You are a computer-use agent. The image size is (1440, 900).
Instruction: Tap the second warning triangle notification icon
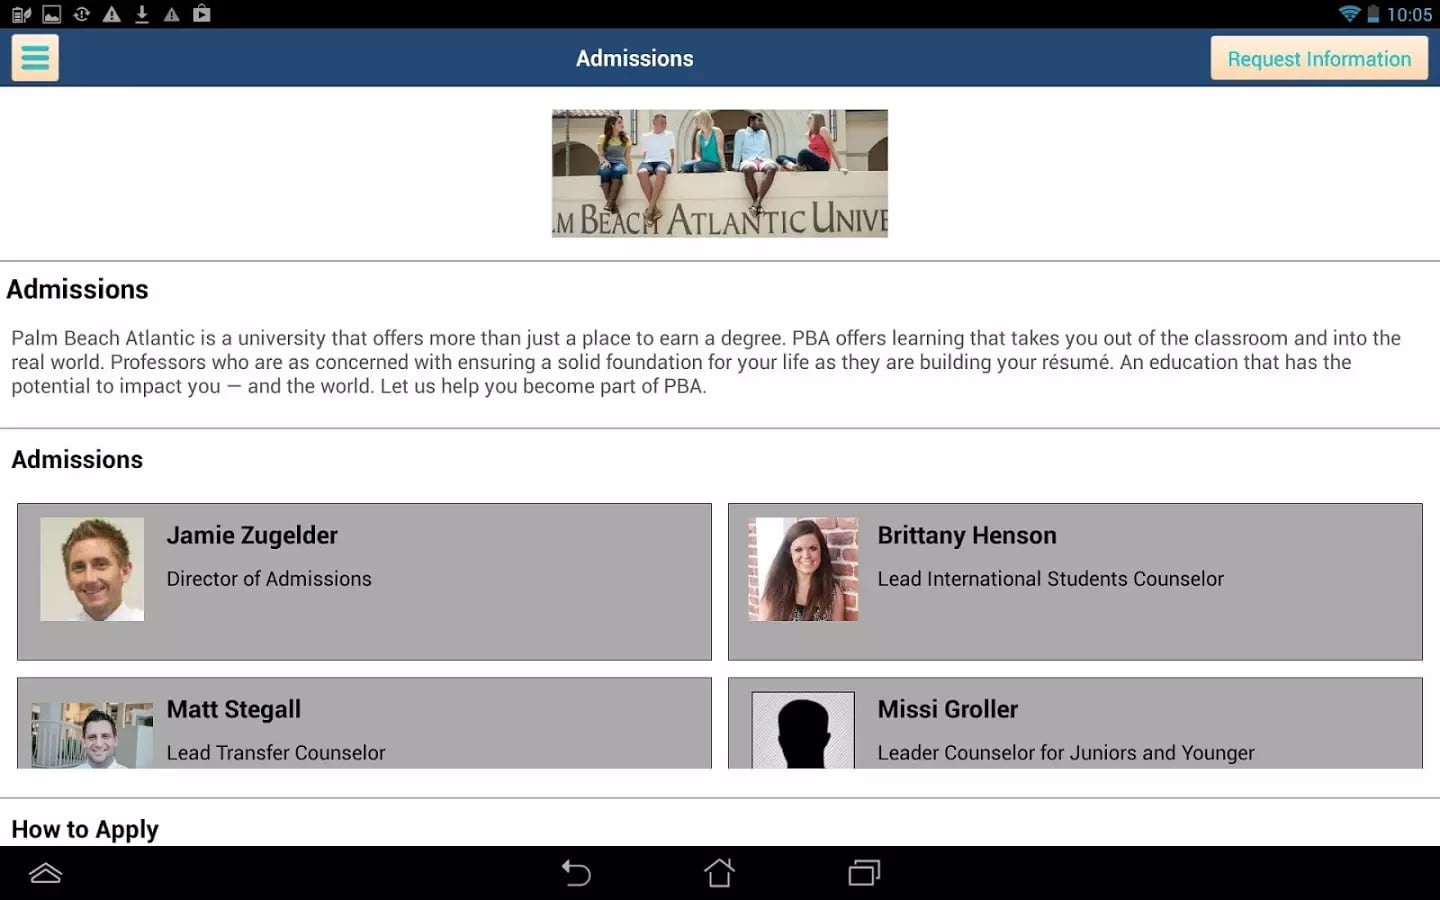(x=172, y=14)
